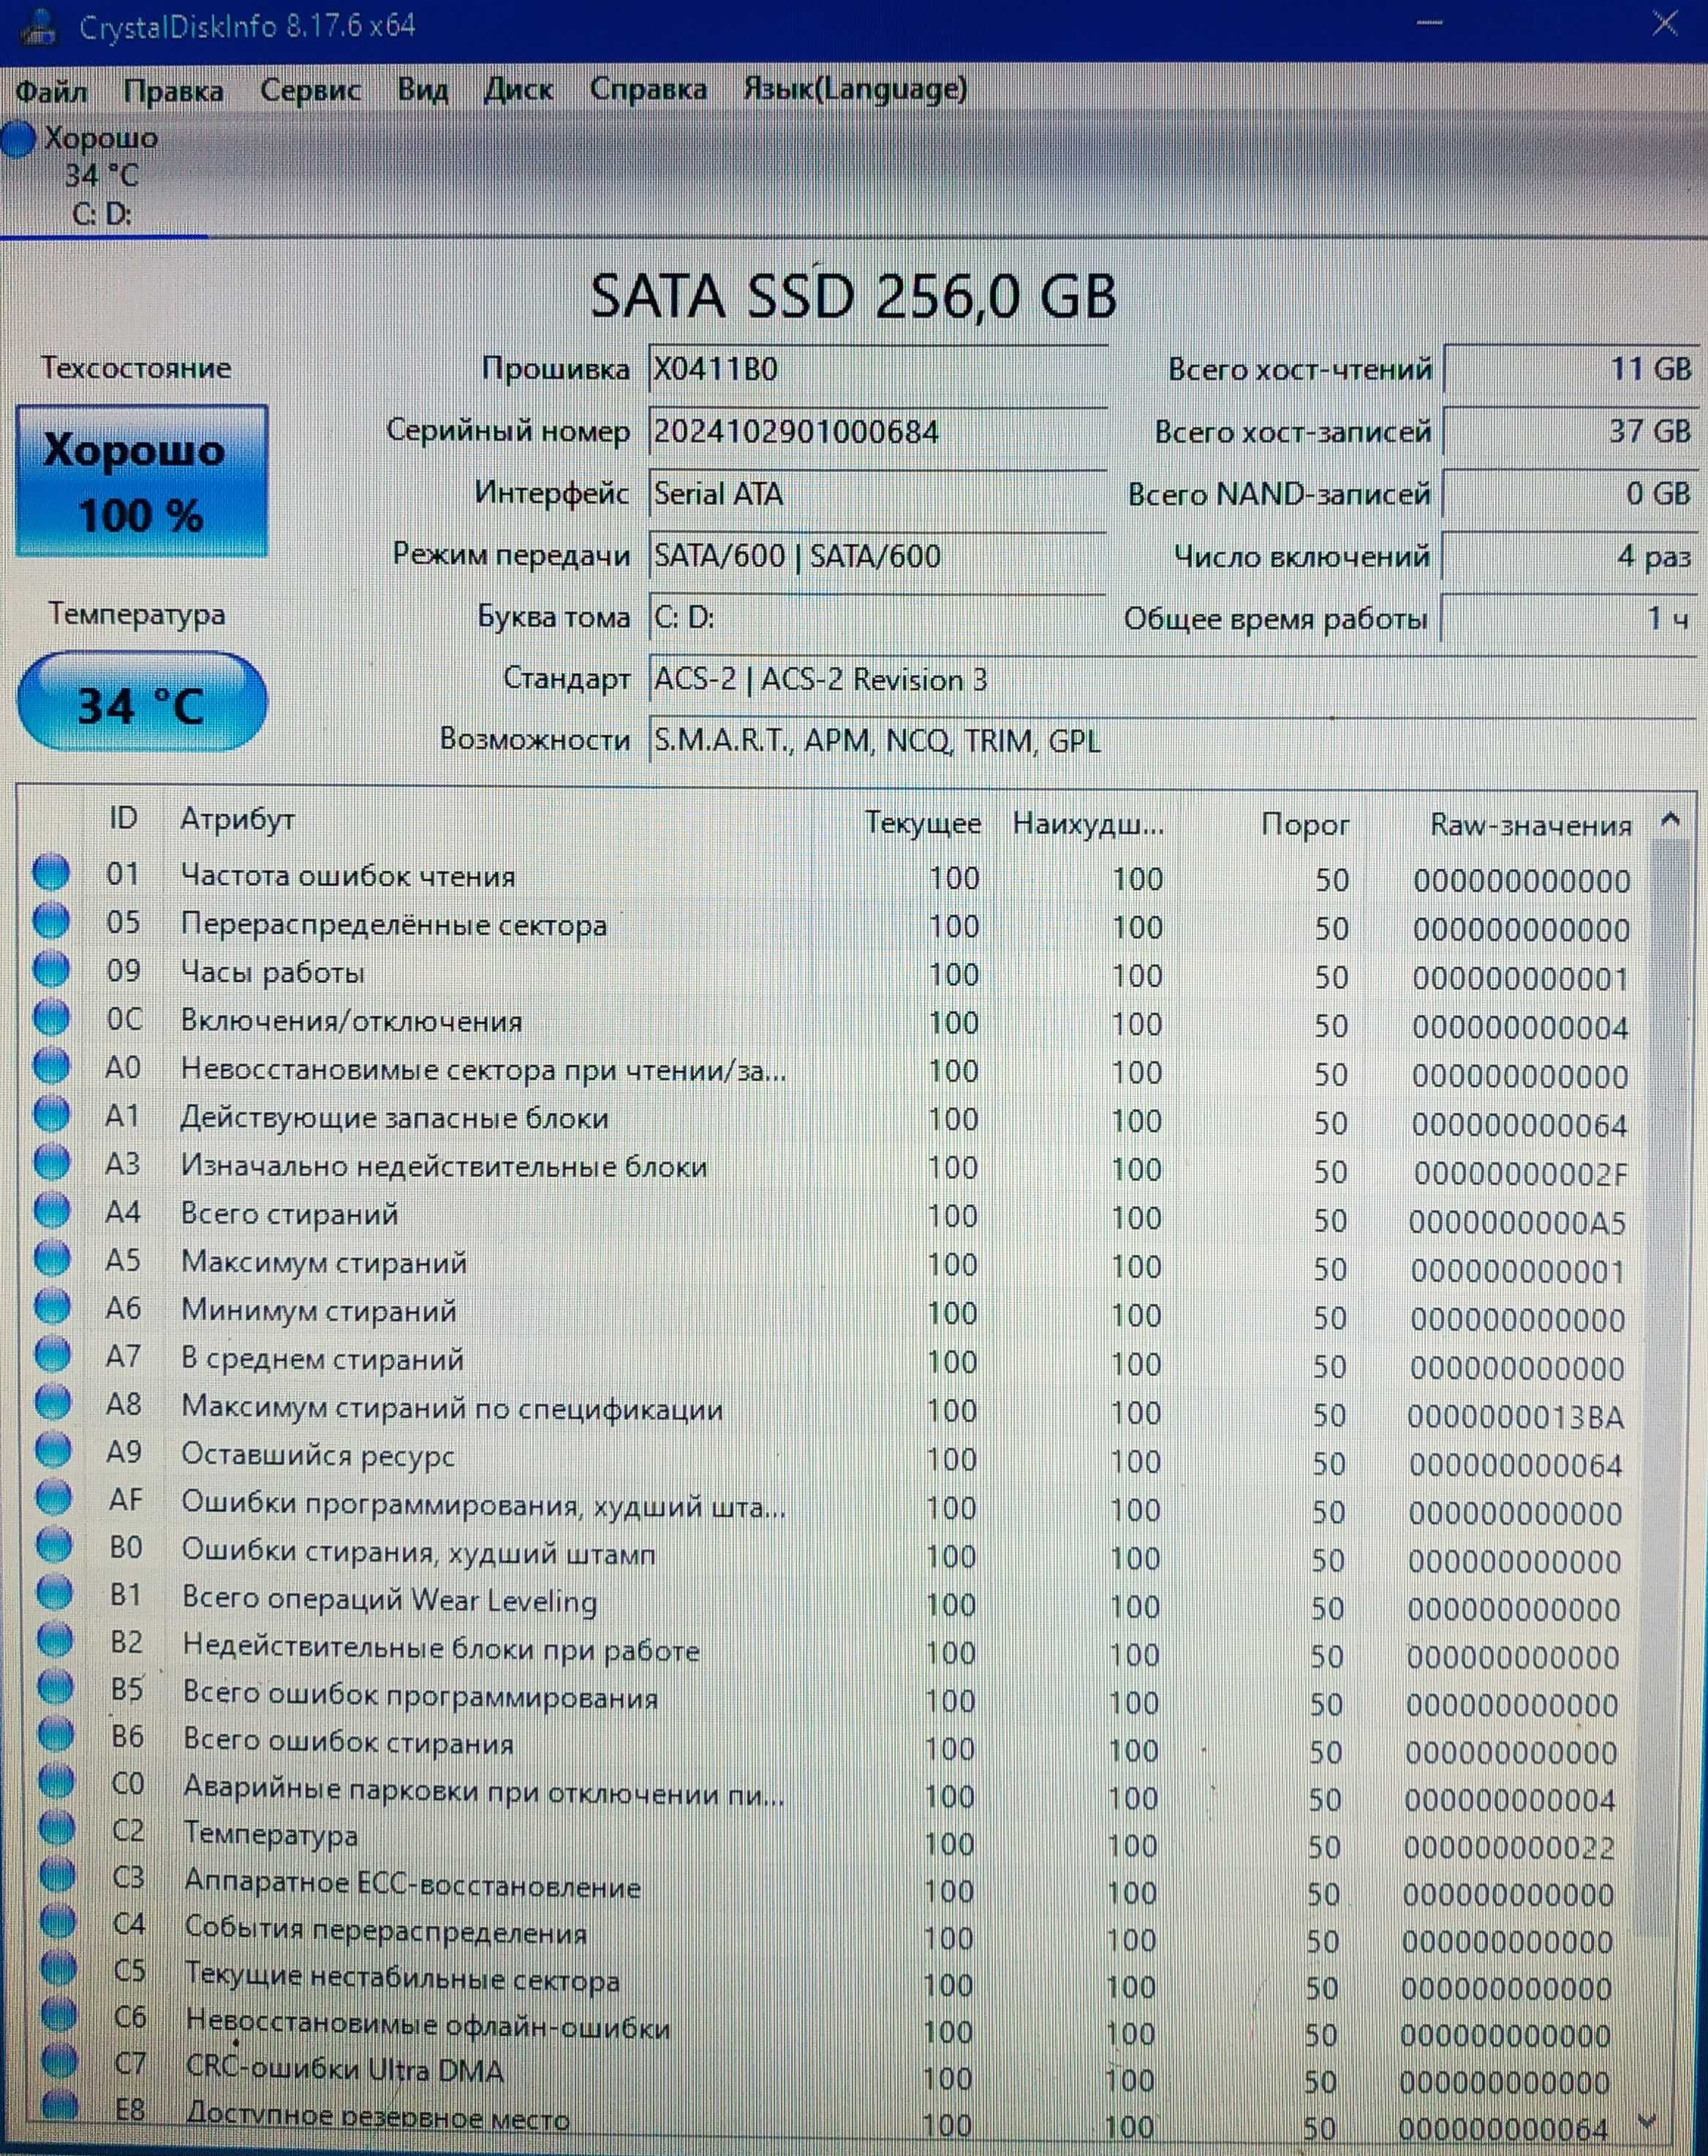Click status icon of row 09 Часы работы

[51, 969]
